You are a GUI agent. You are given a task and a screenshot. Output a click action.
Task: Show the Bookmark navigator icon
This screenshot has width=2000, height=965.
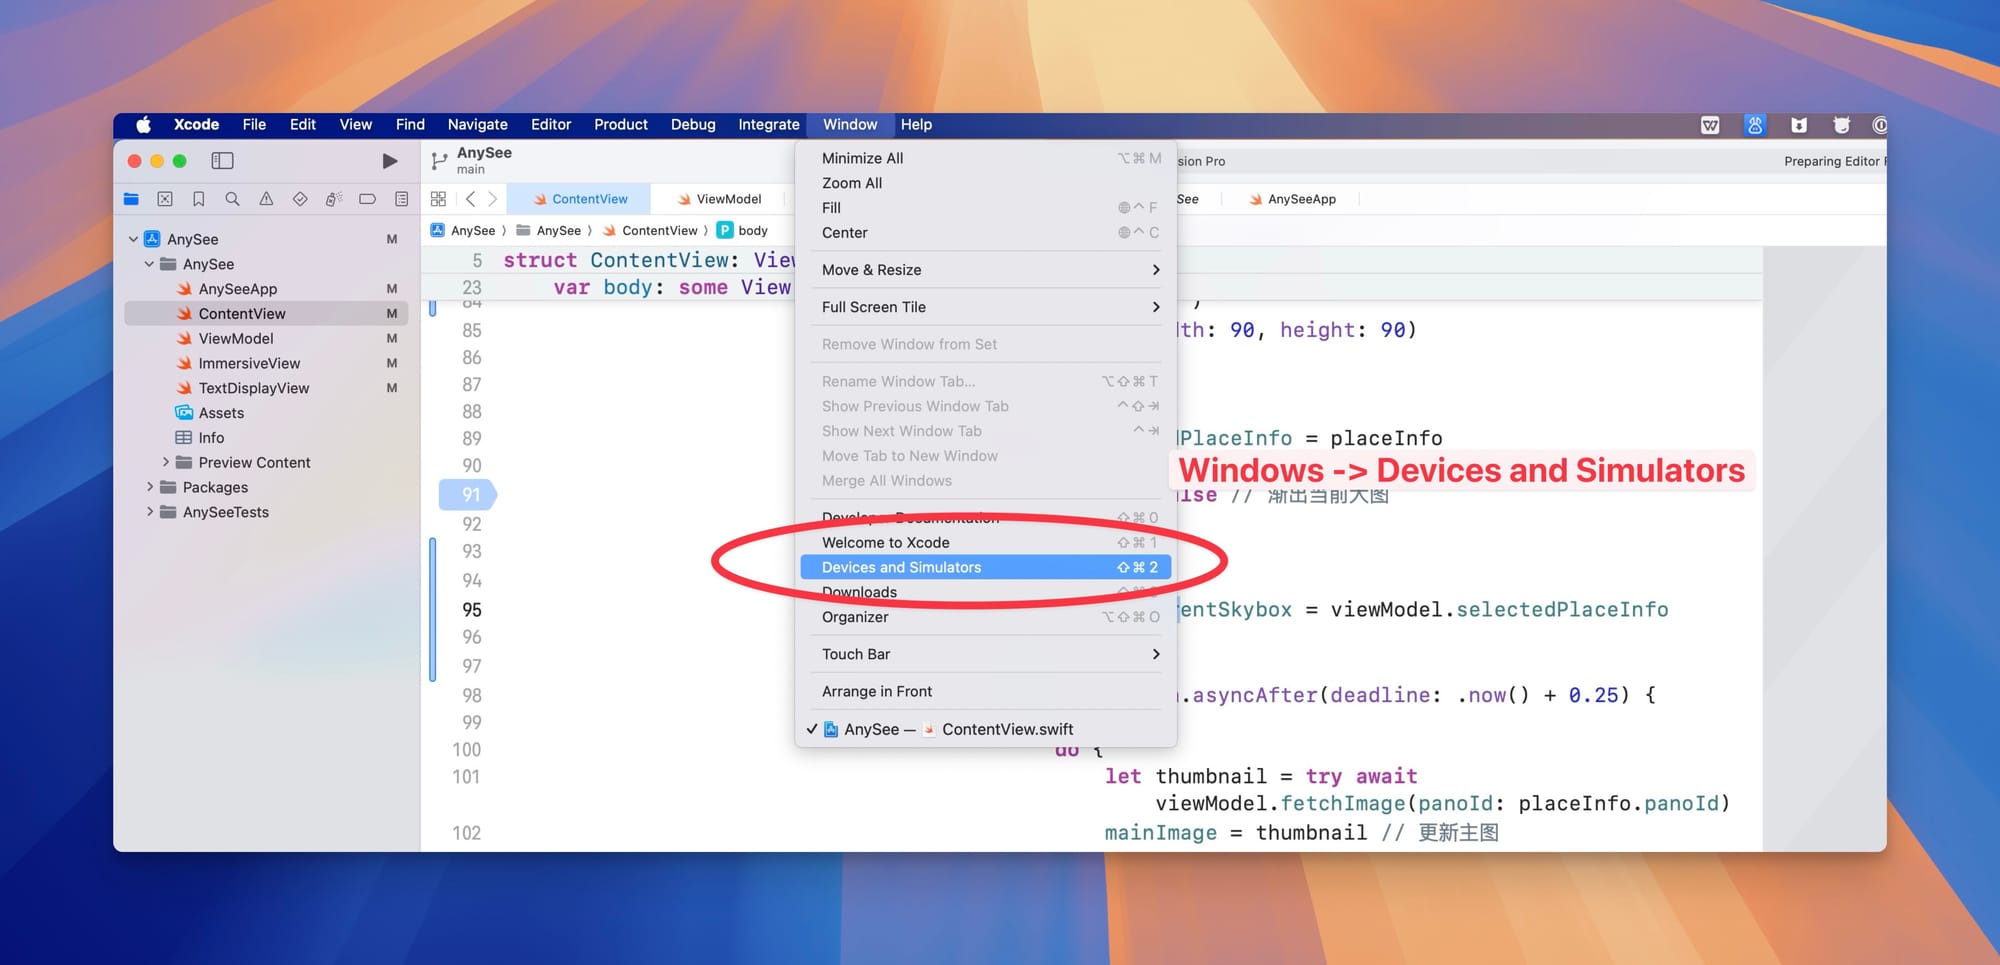[199, 199]
